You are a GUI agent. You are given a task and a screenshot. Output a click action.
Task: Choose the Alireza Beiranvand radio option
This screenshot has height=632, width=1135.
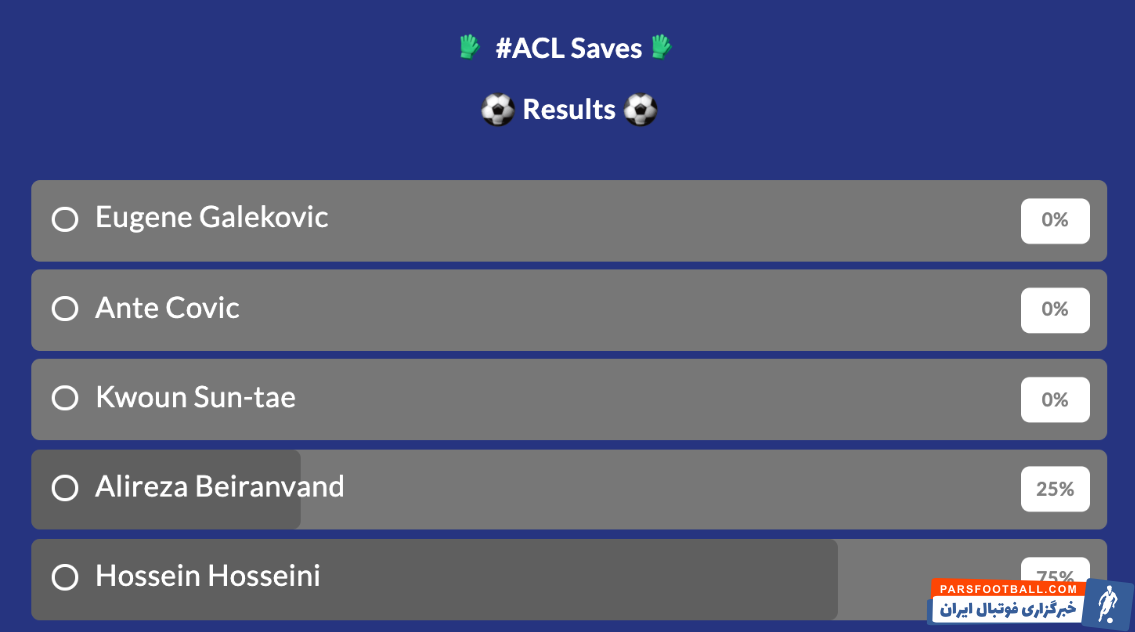click(65, 488)
